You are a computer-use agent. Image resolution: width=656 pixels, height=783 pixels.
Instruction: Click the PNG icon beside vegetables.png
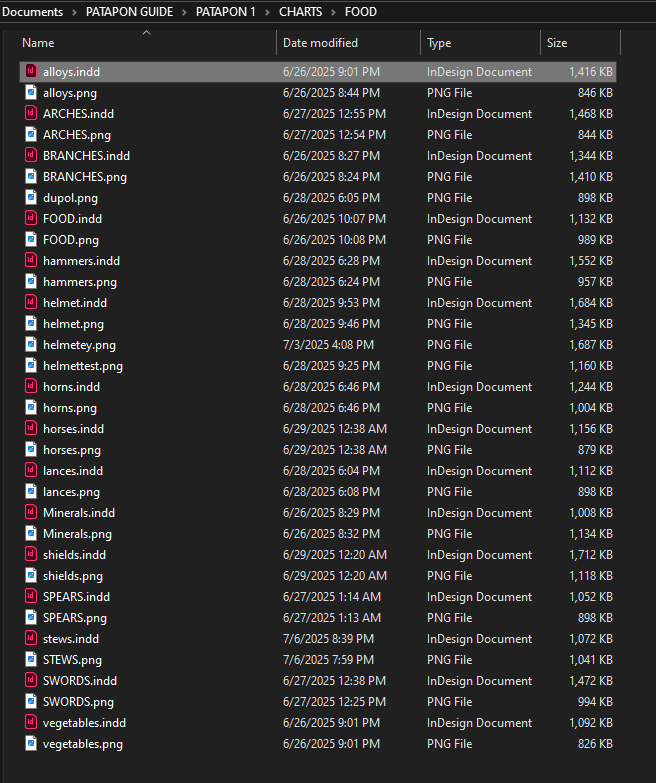pos(31,744)
